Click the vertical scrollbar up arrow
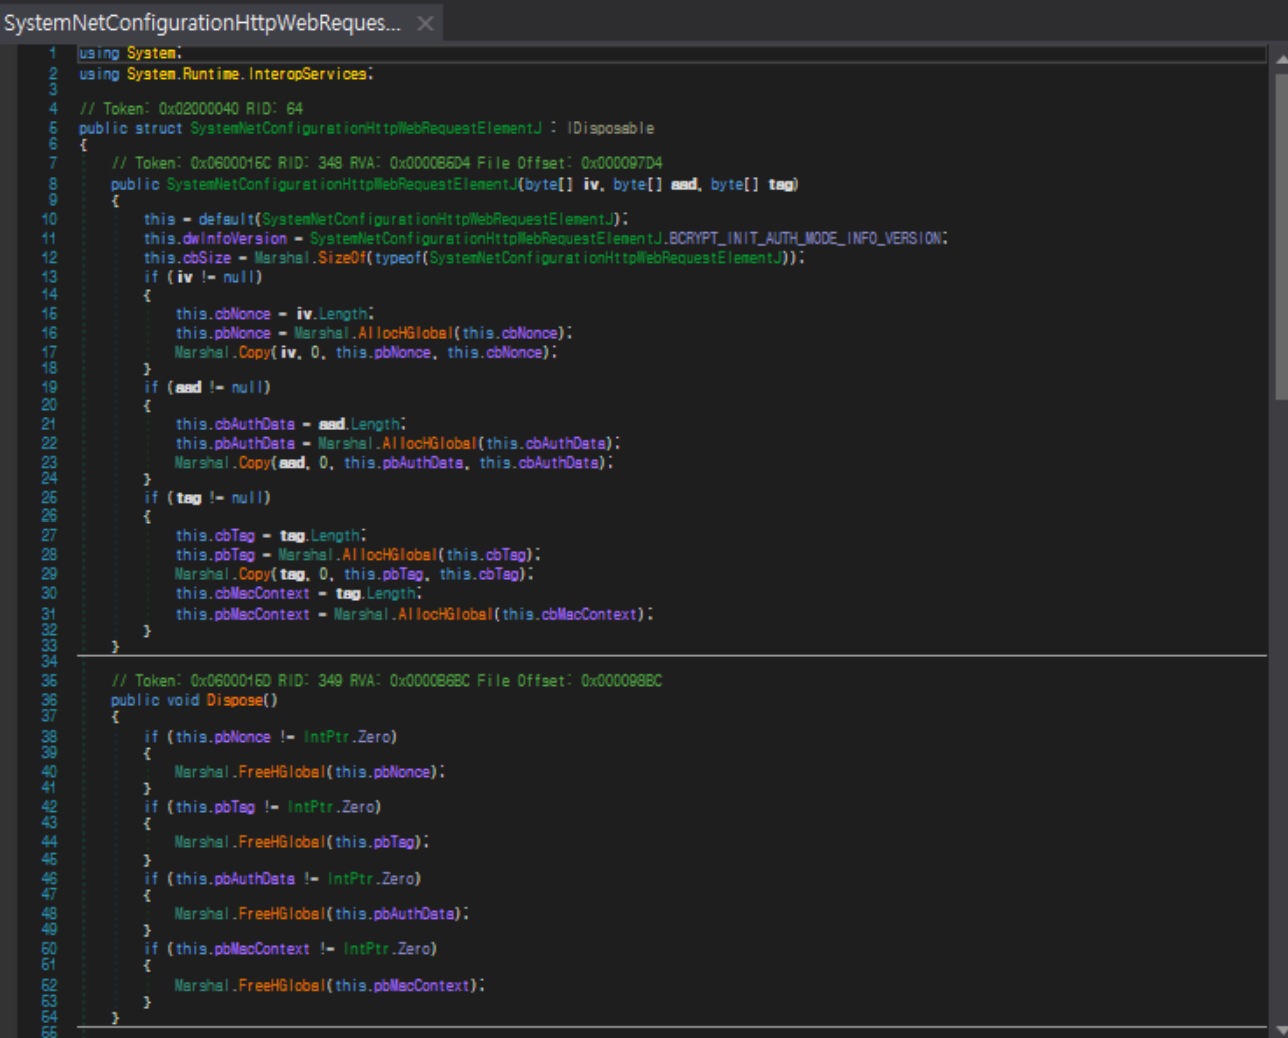The image size is (1288, 1038). pos(1280,59)
